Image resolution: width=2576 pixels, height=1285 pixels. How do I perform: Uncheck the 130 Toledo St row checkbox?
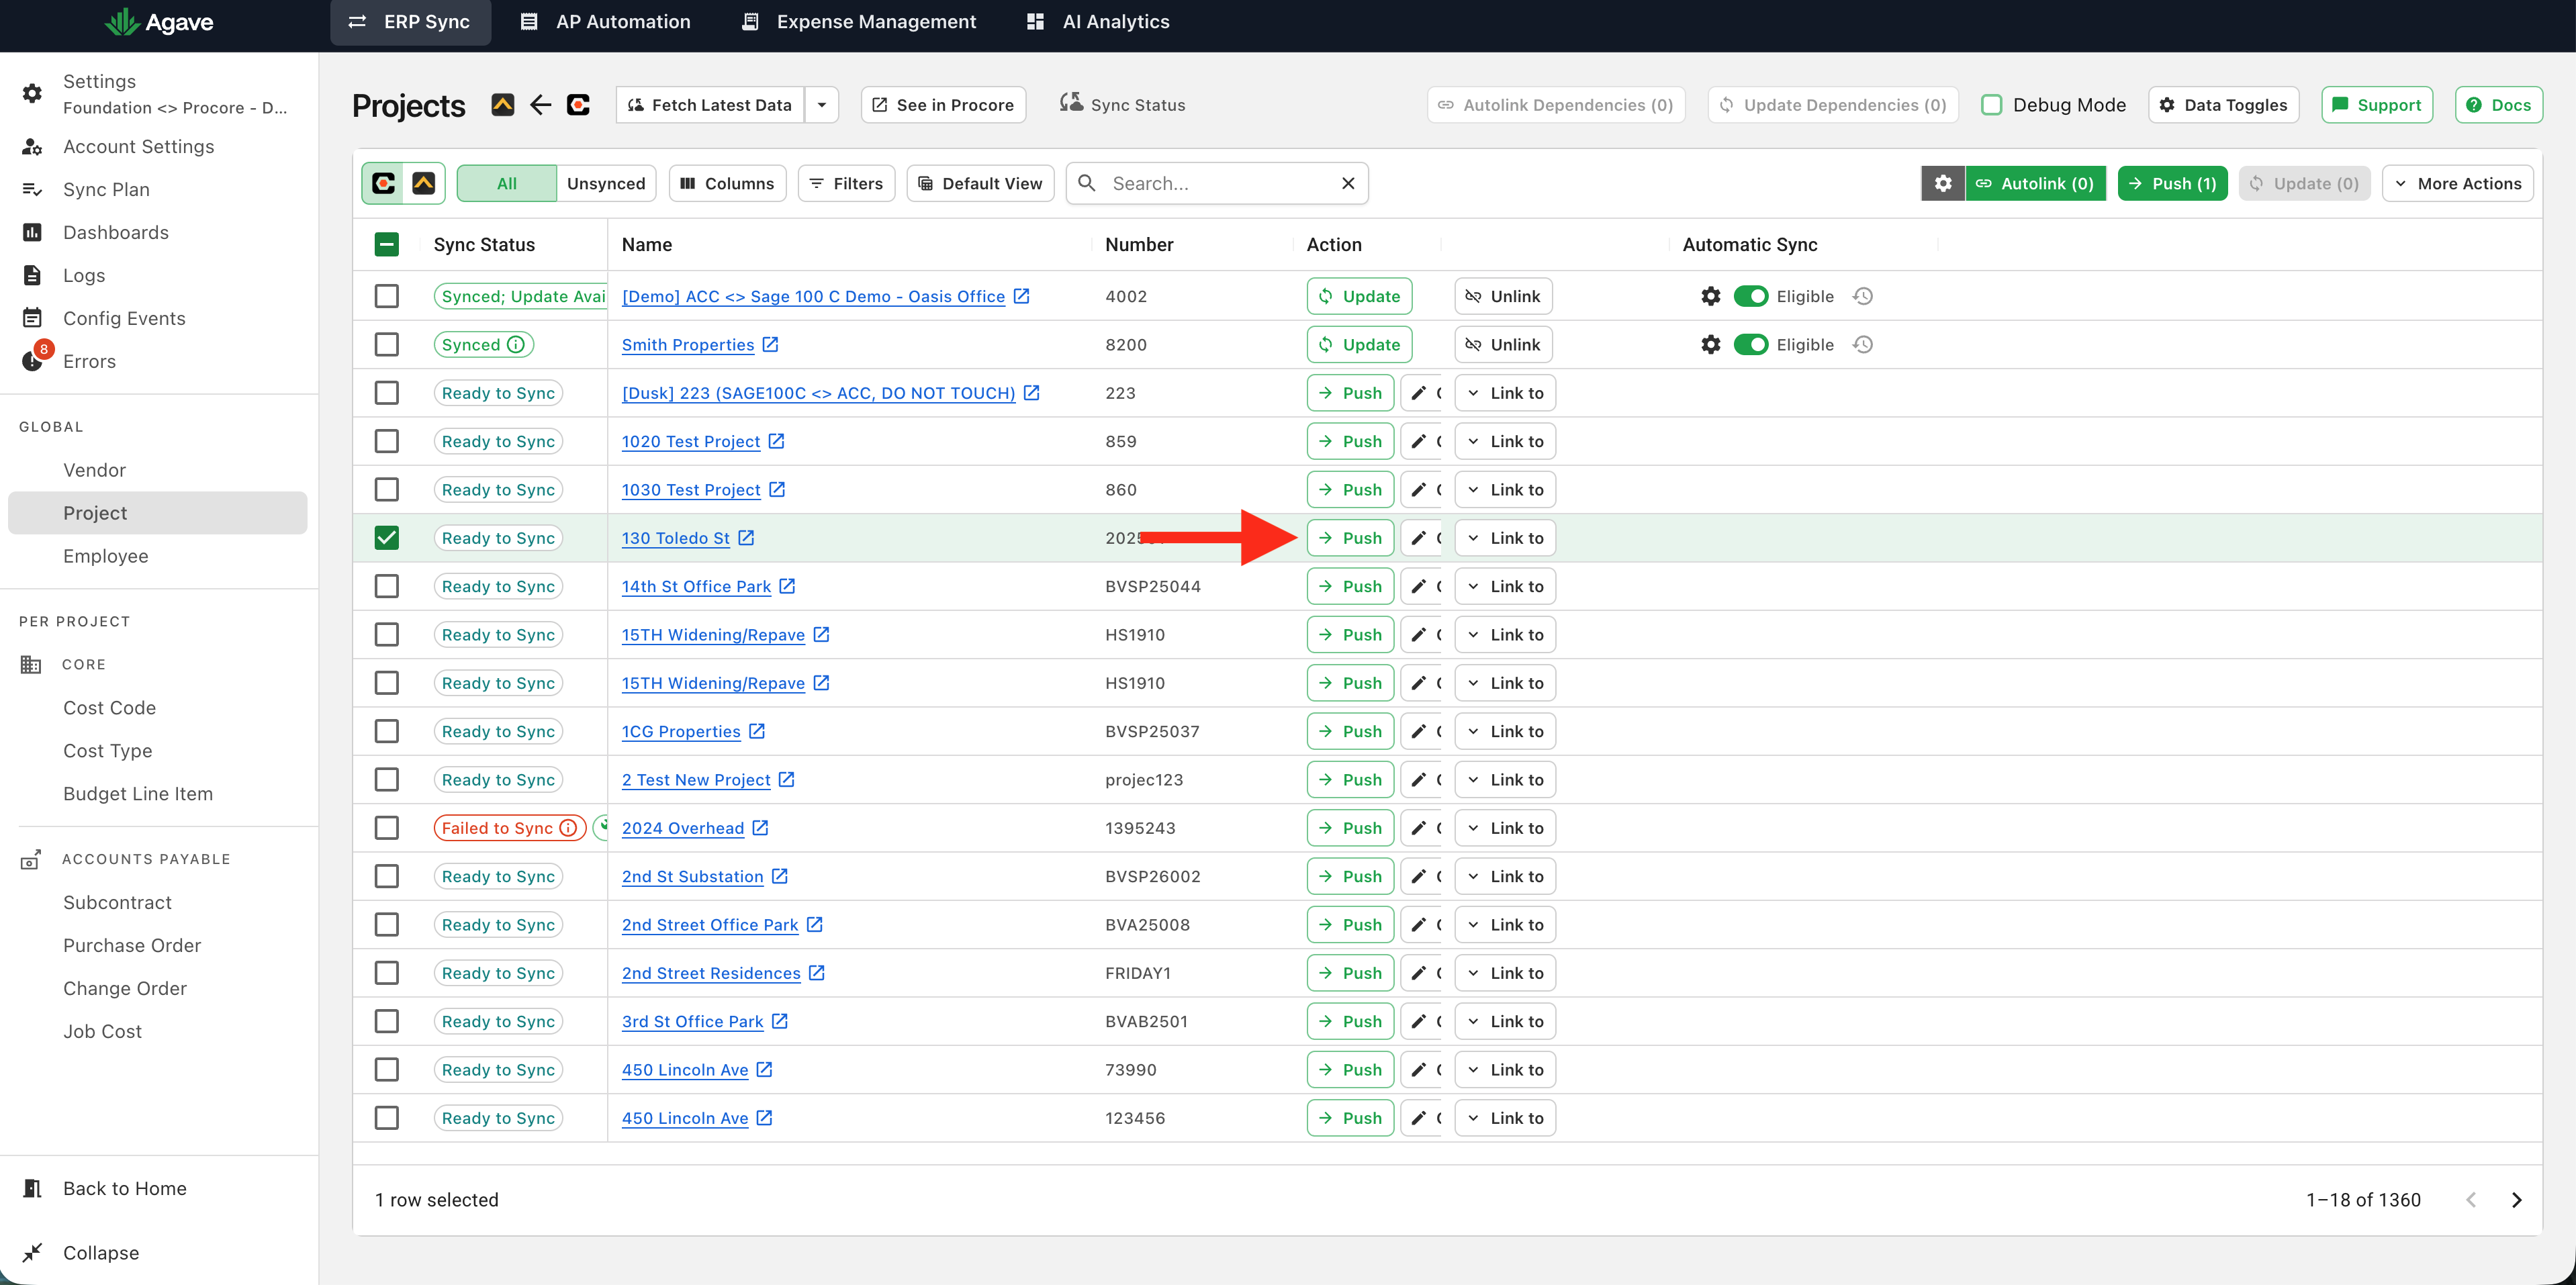point(387,538)
